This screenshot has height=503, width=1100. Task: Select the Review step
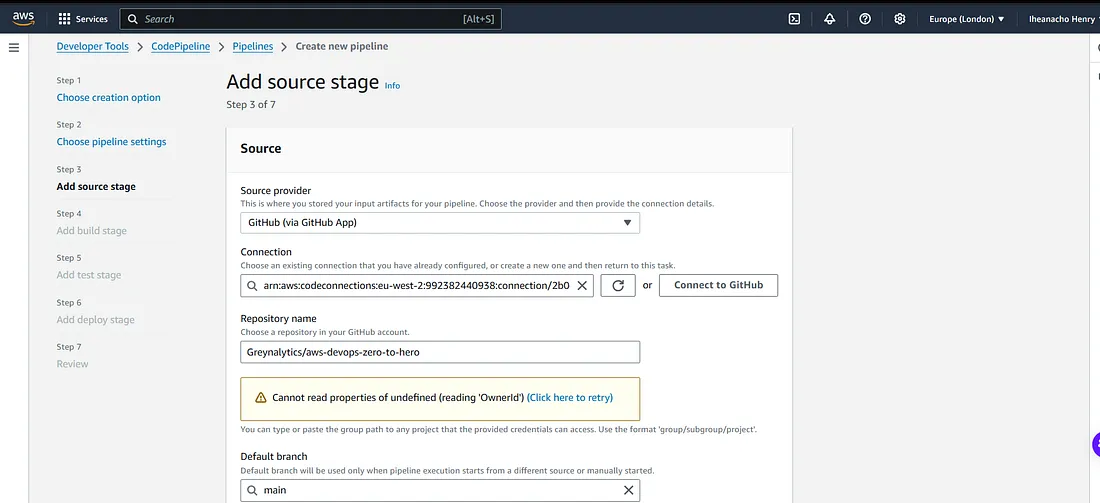tap(72, 364)
